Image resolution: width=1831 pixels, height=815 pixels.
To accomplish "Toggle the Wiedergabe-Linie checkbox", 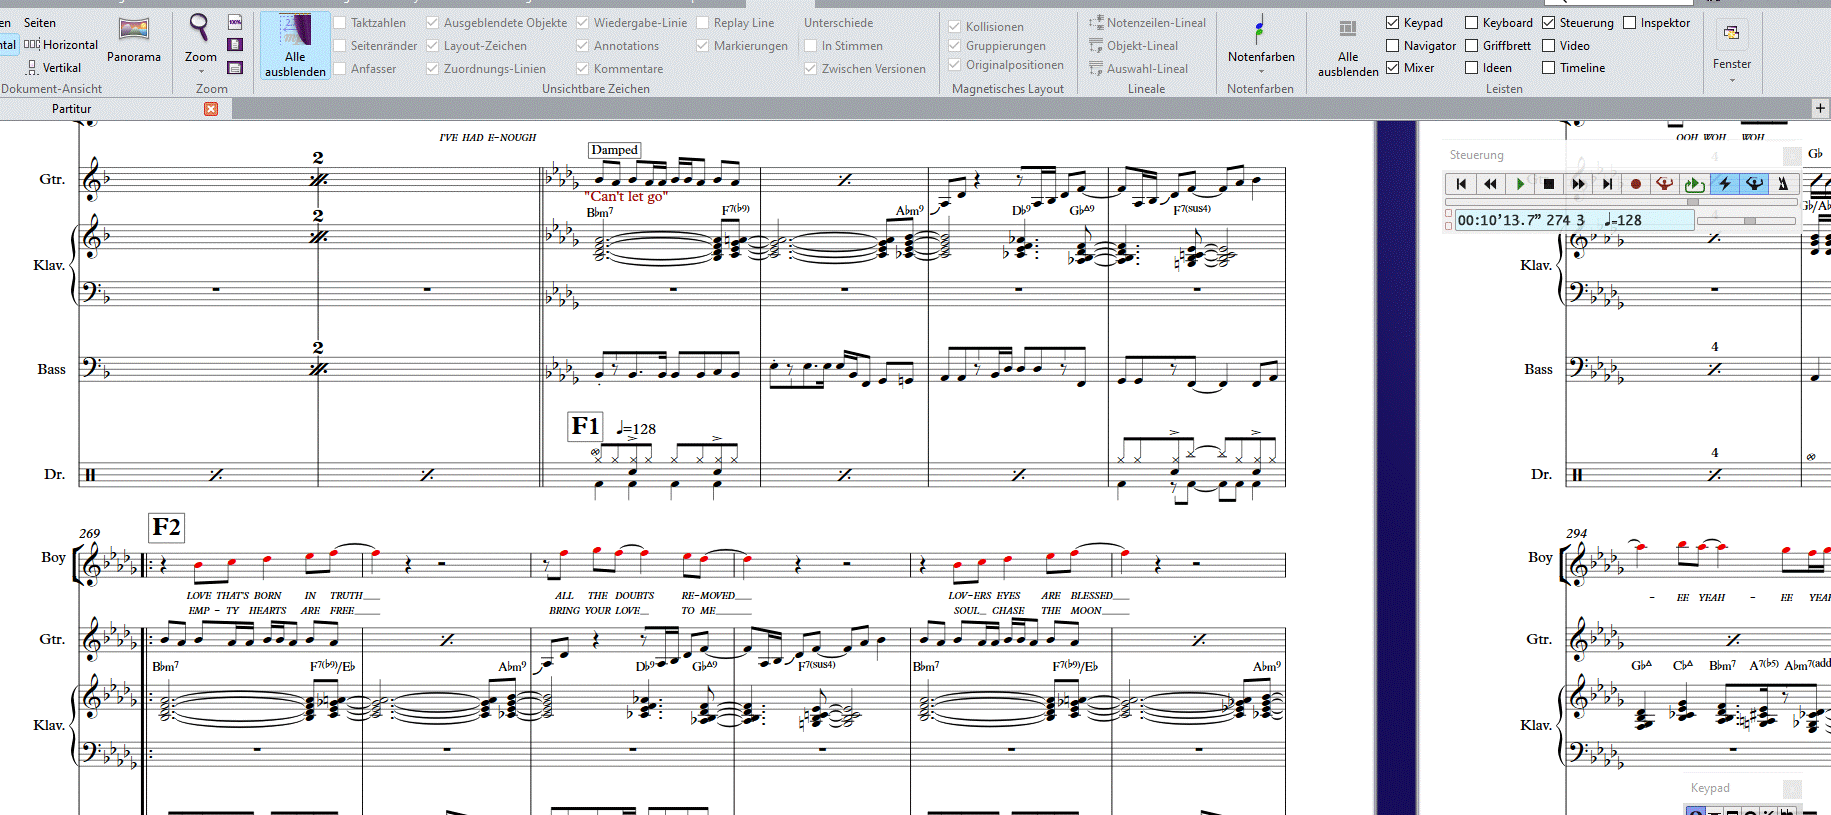I will [x=582, y=23].
